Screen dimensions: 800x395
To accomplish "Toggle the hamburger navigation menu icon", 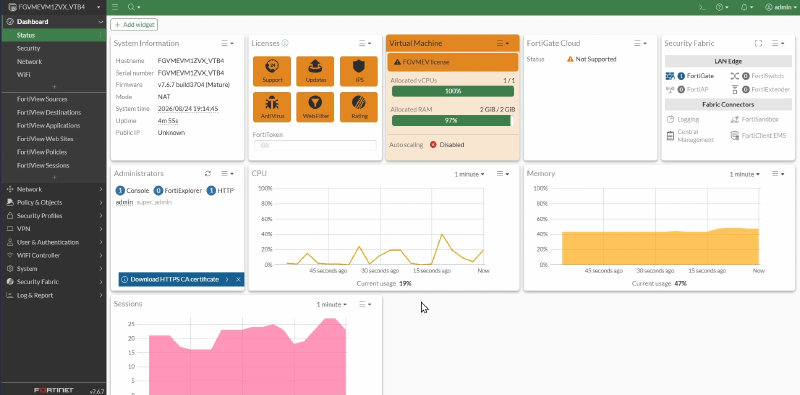I will pyautogui.click(x=115, y=7).
